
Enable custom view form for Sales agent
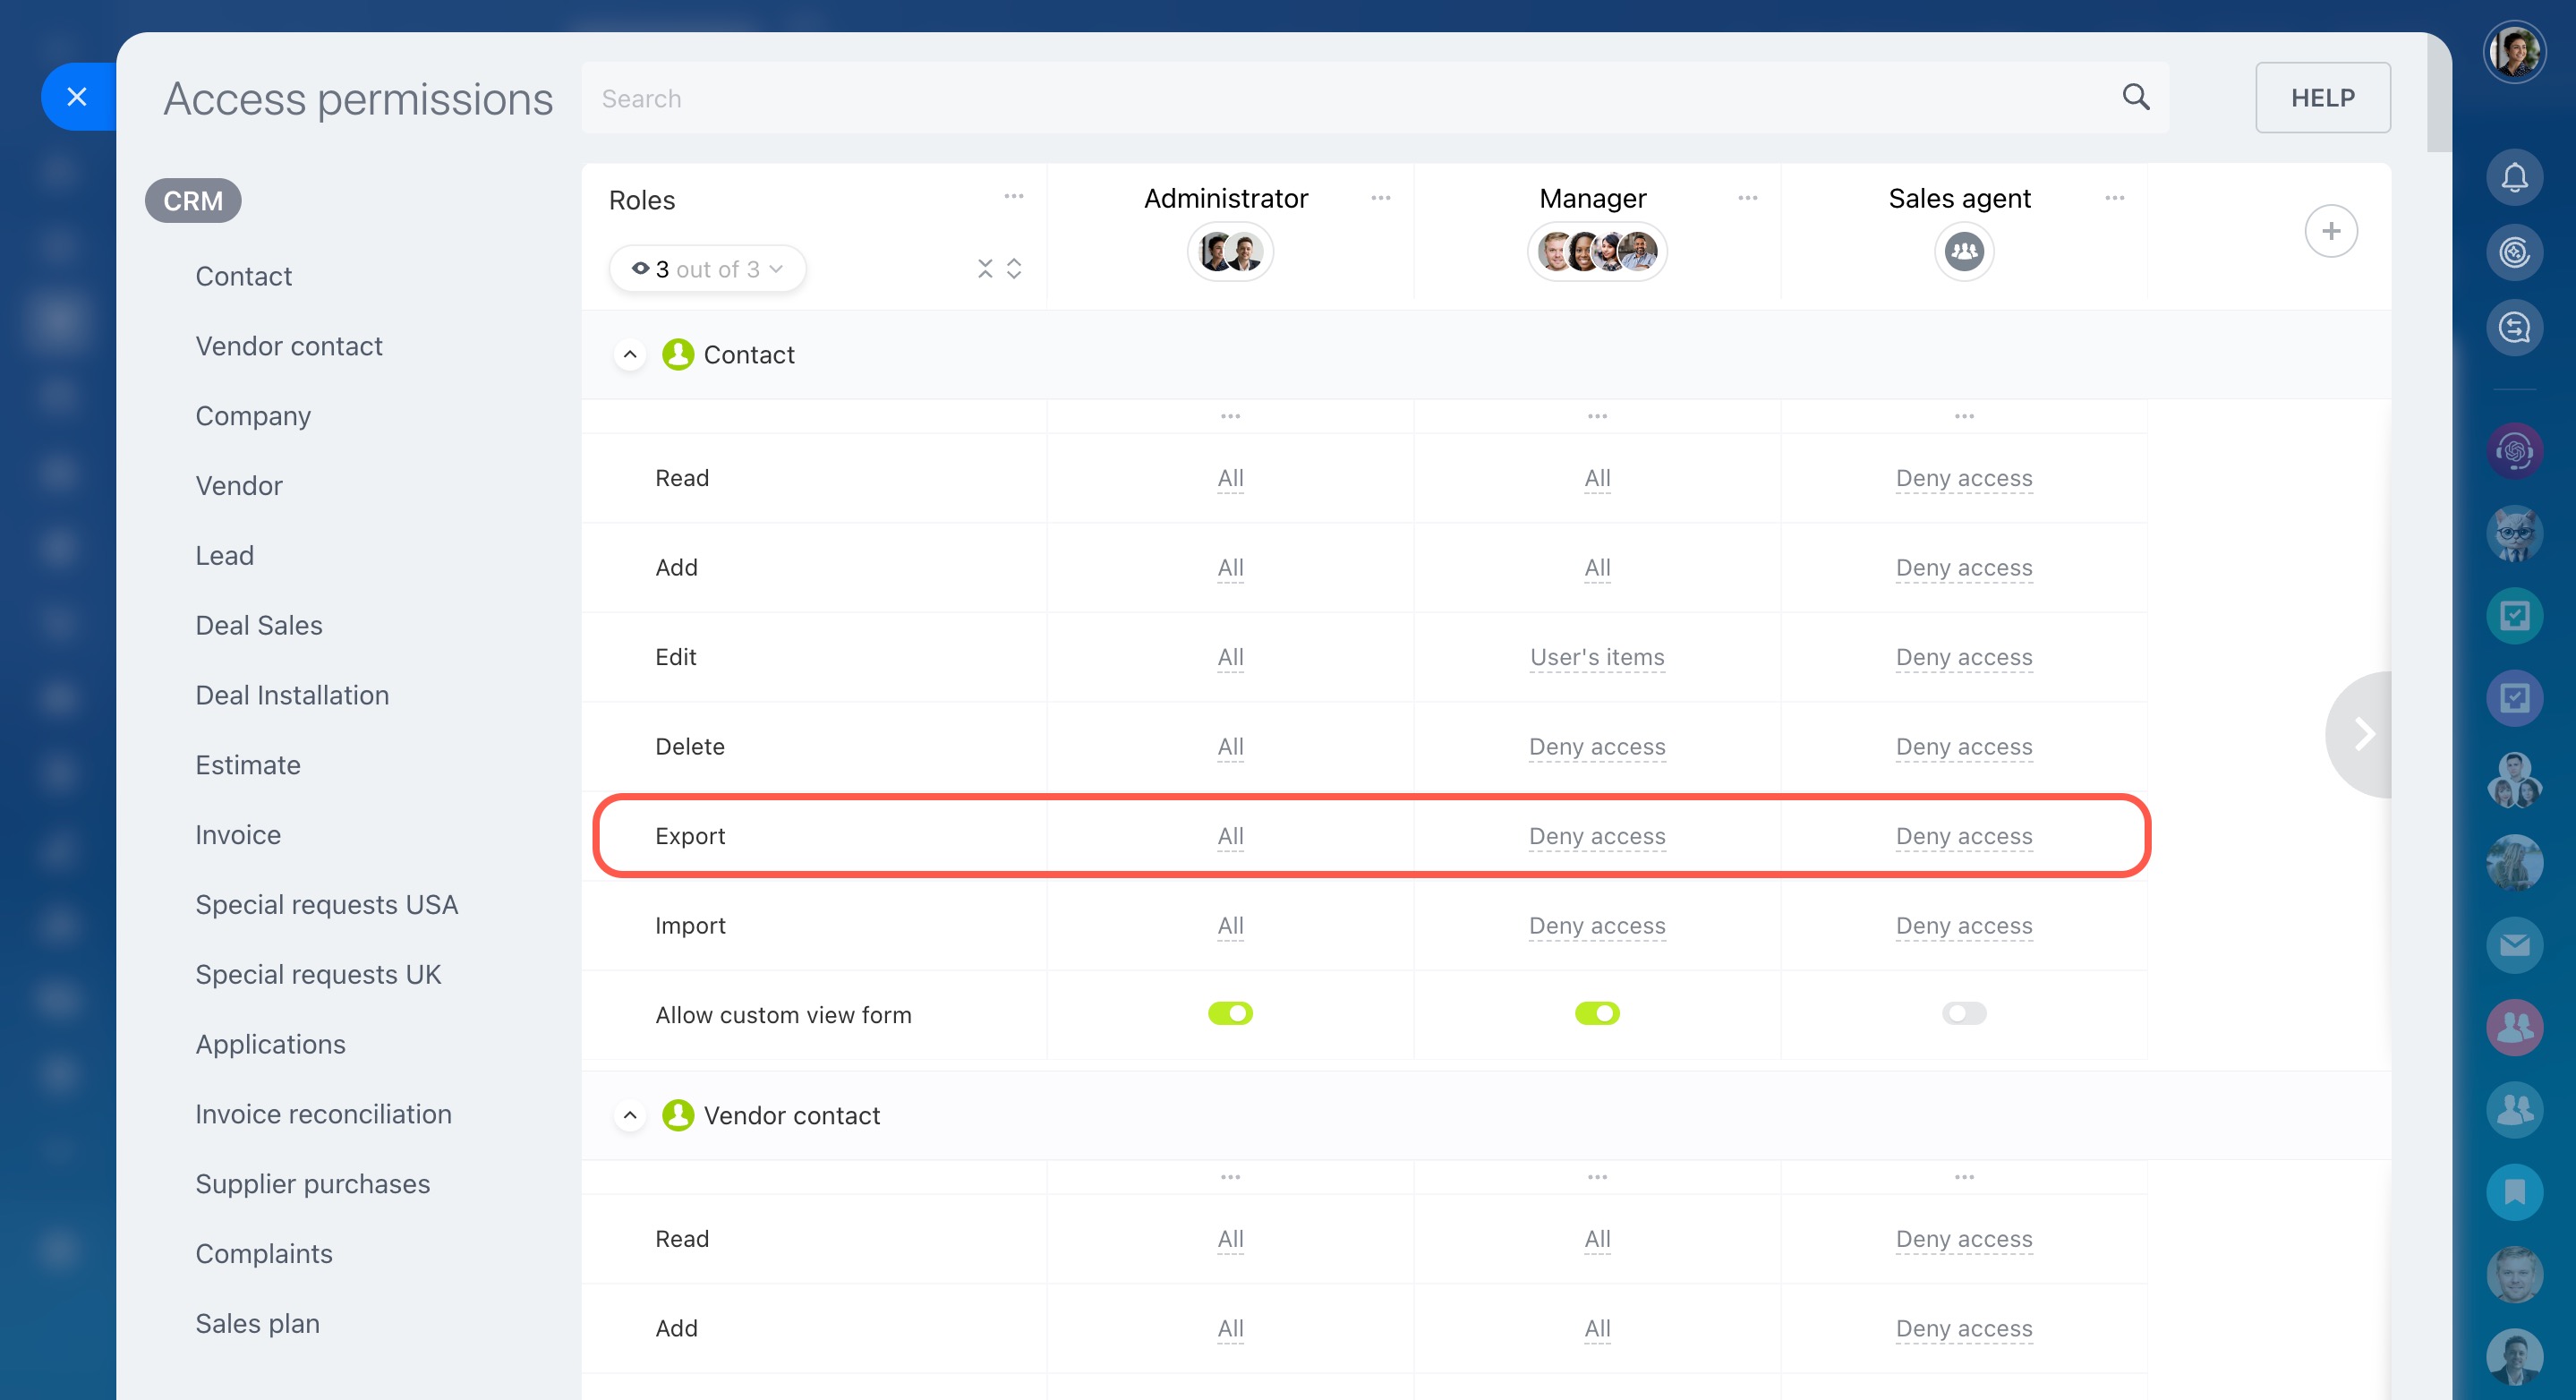pyautogui.click(x=1963, y=1014)
